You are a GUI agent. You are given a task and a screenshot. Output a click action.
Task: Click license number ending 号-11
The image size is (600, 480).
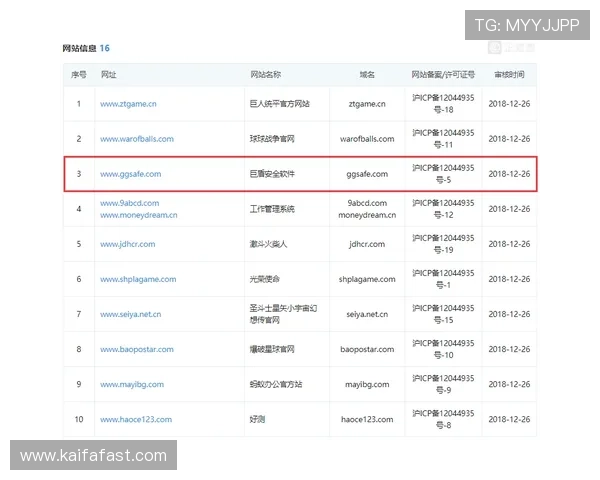click(x=443, y=139)
